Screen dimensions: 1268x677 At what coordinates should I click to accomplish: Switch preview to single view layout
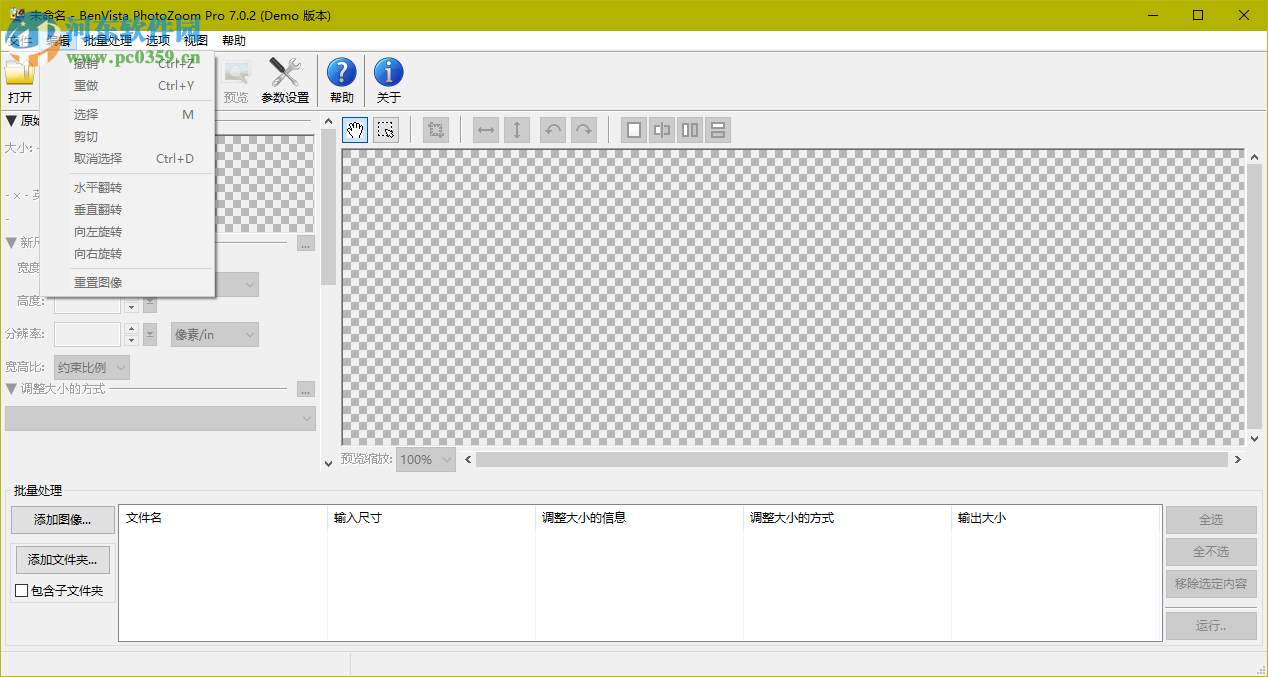633,129
